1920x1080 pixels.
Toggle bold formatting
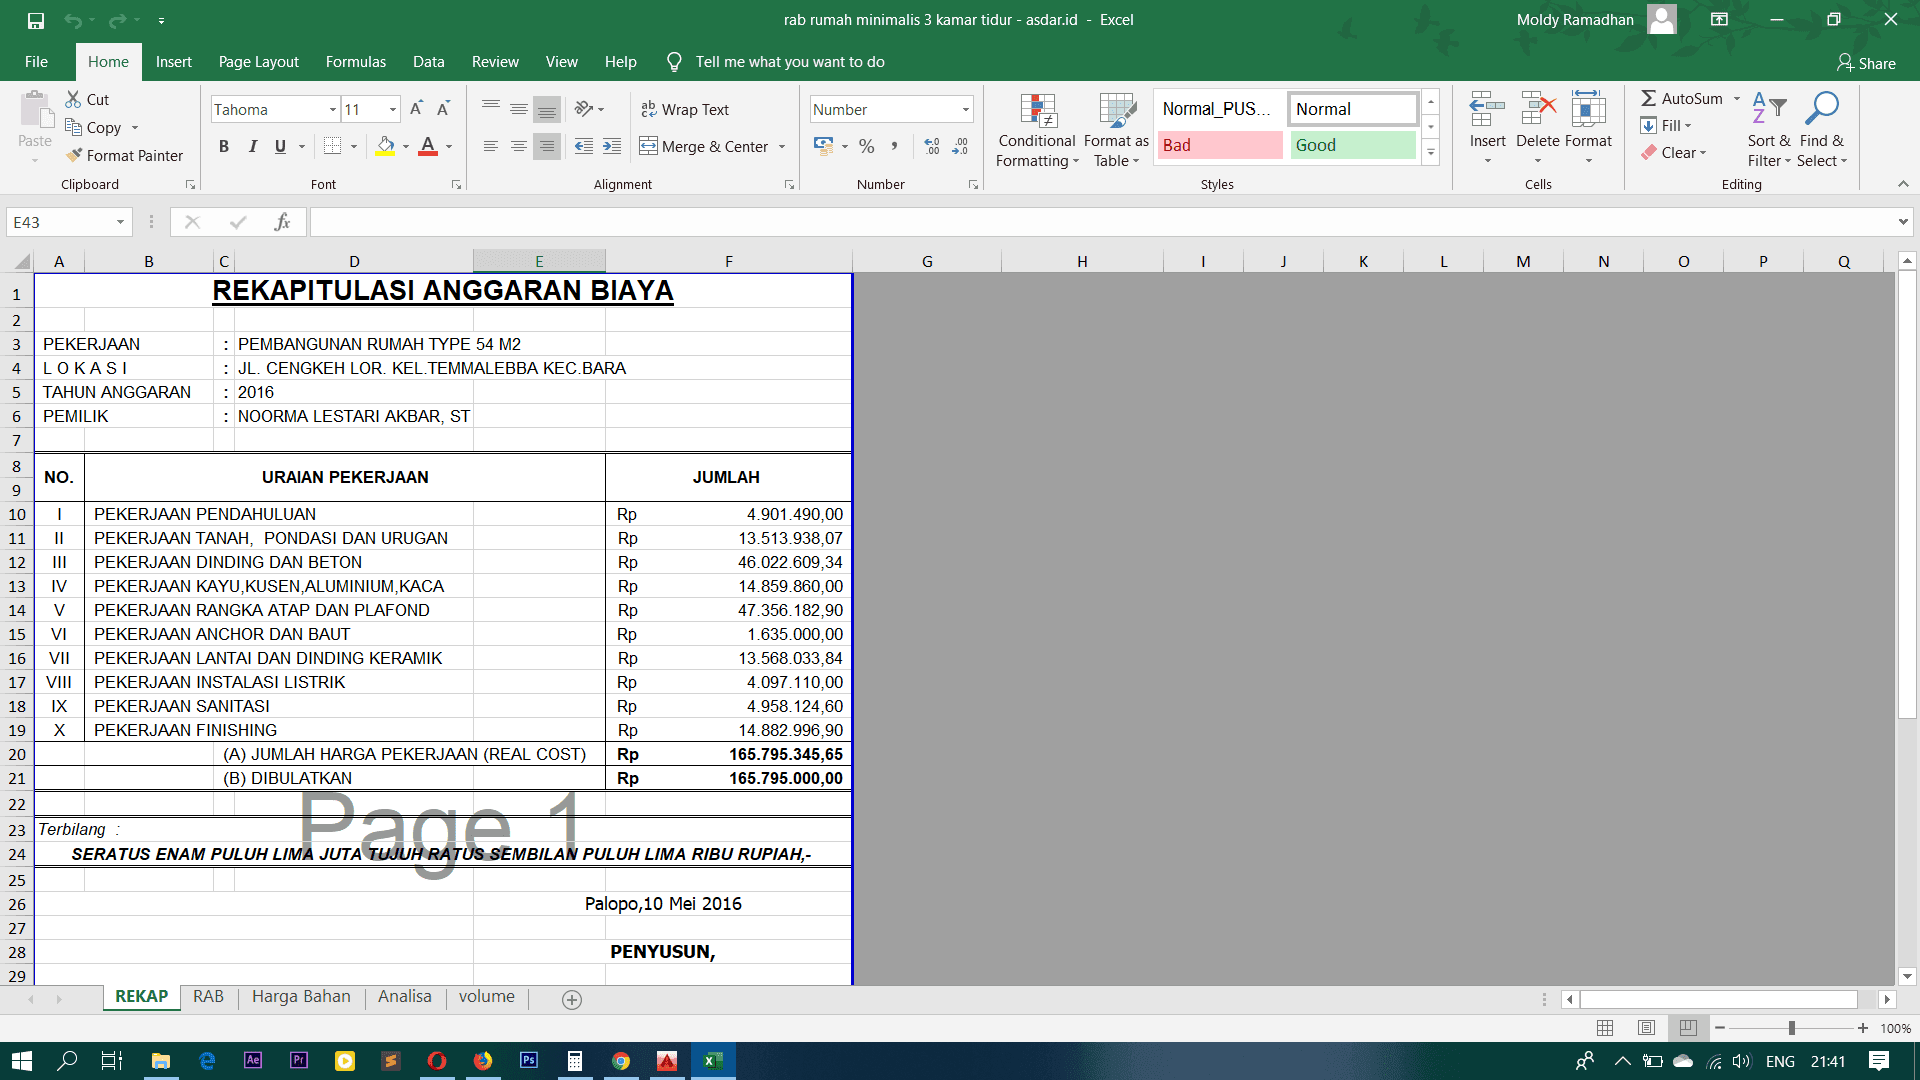click(224, 146)
